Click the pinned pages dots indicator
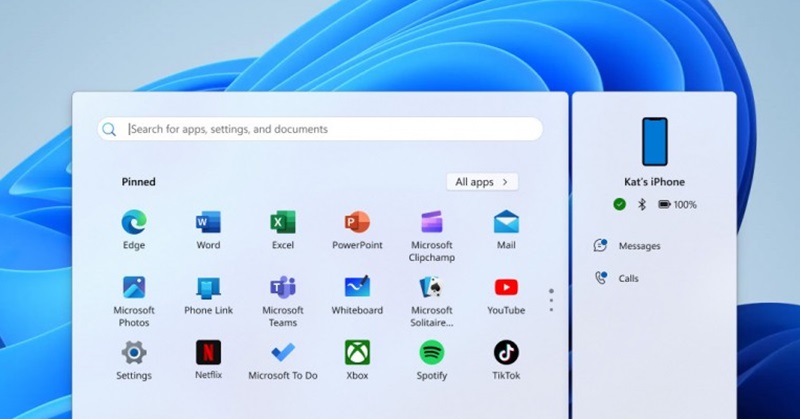The image size is (800, 419). pos(551,301)
